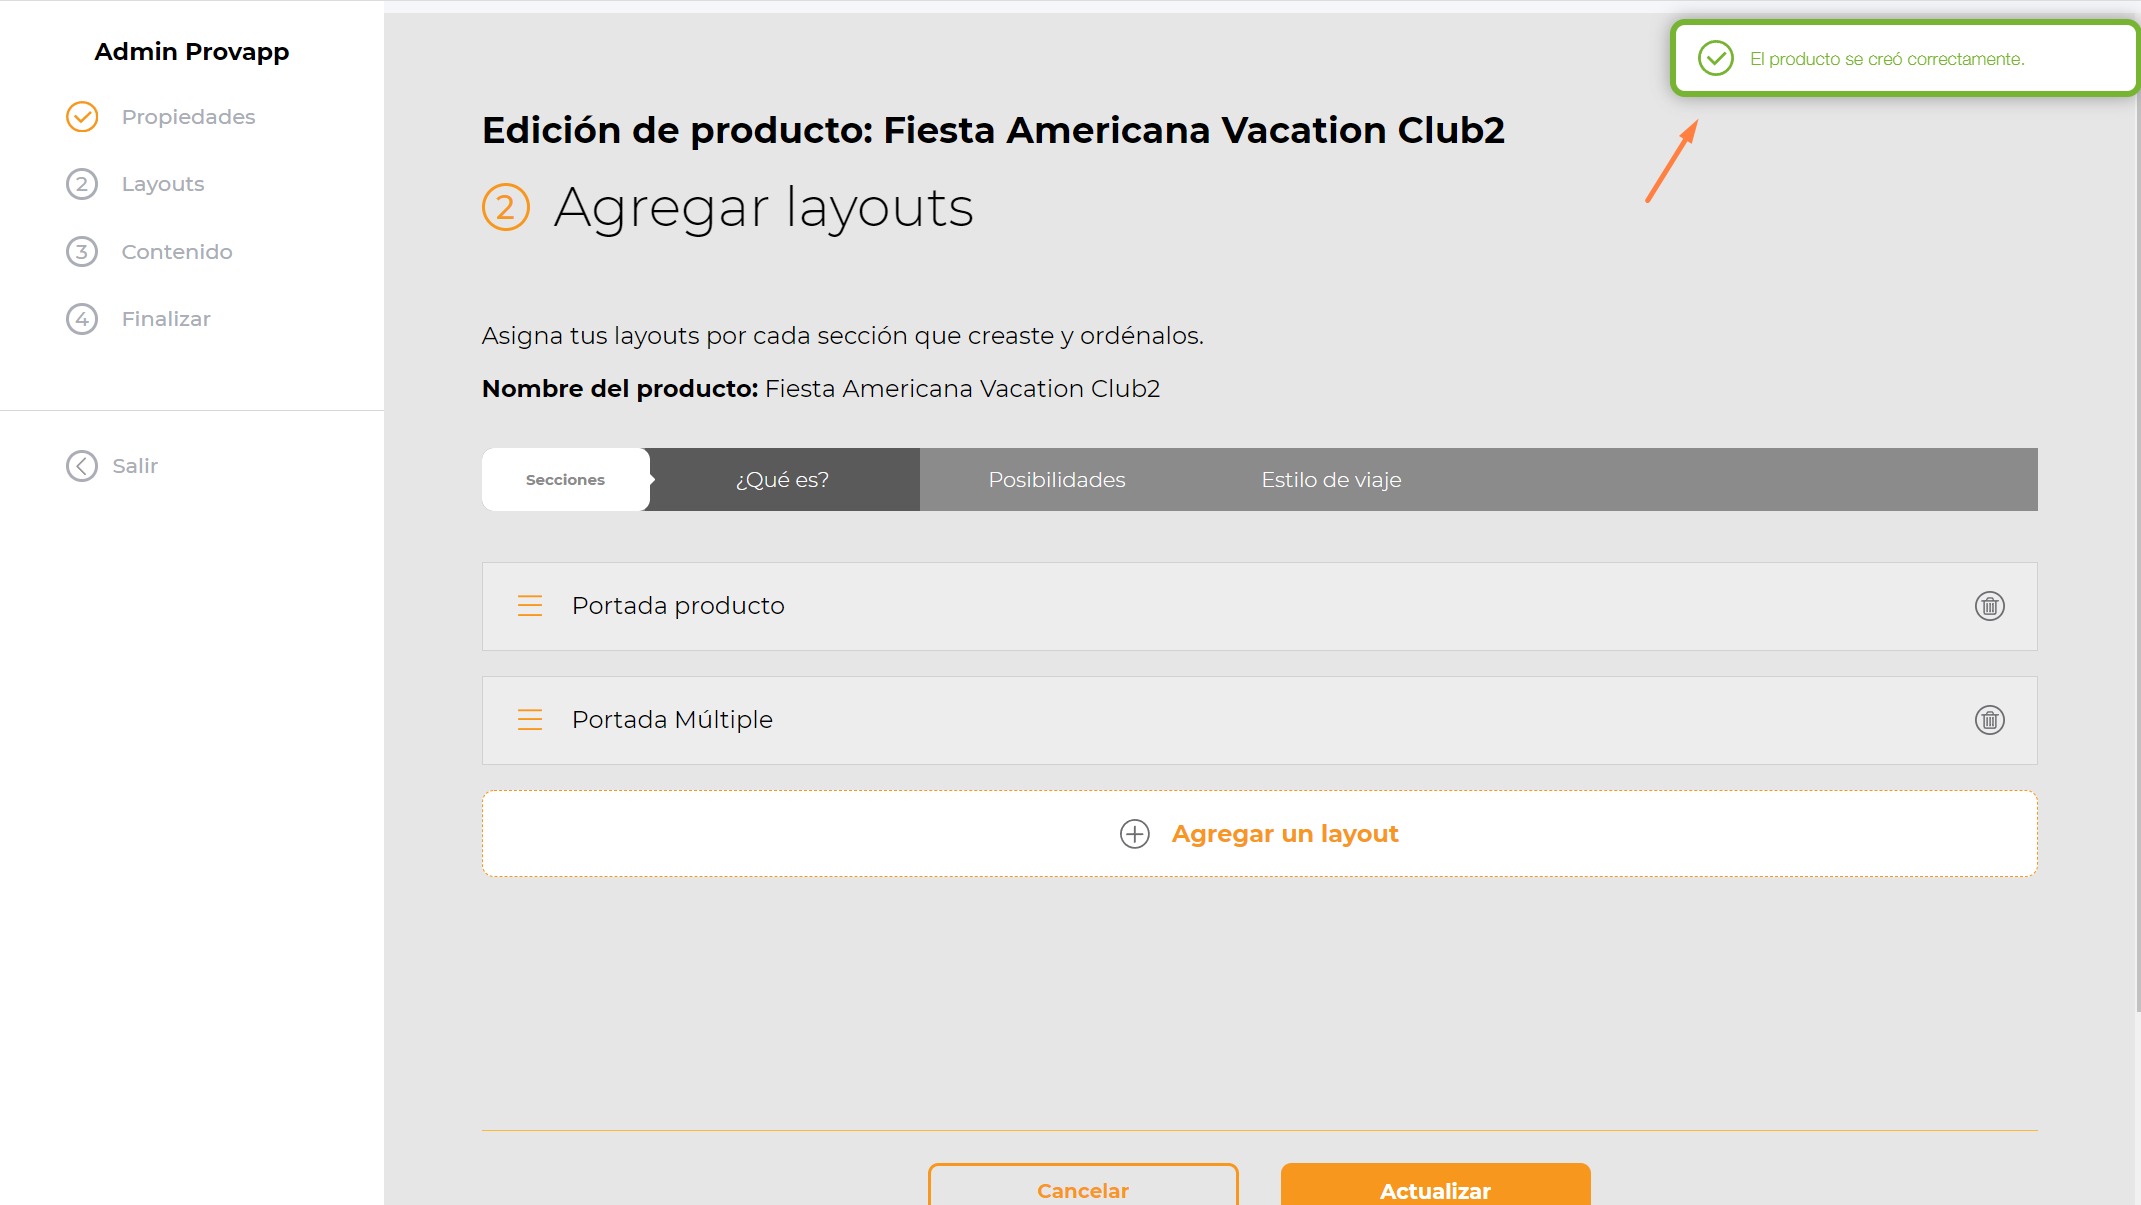This screenshot has width=2141, height=1205.
Task: Click drag handle of Portada Múltiple row
Action: 530,720
